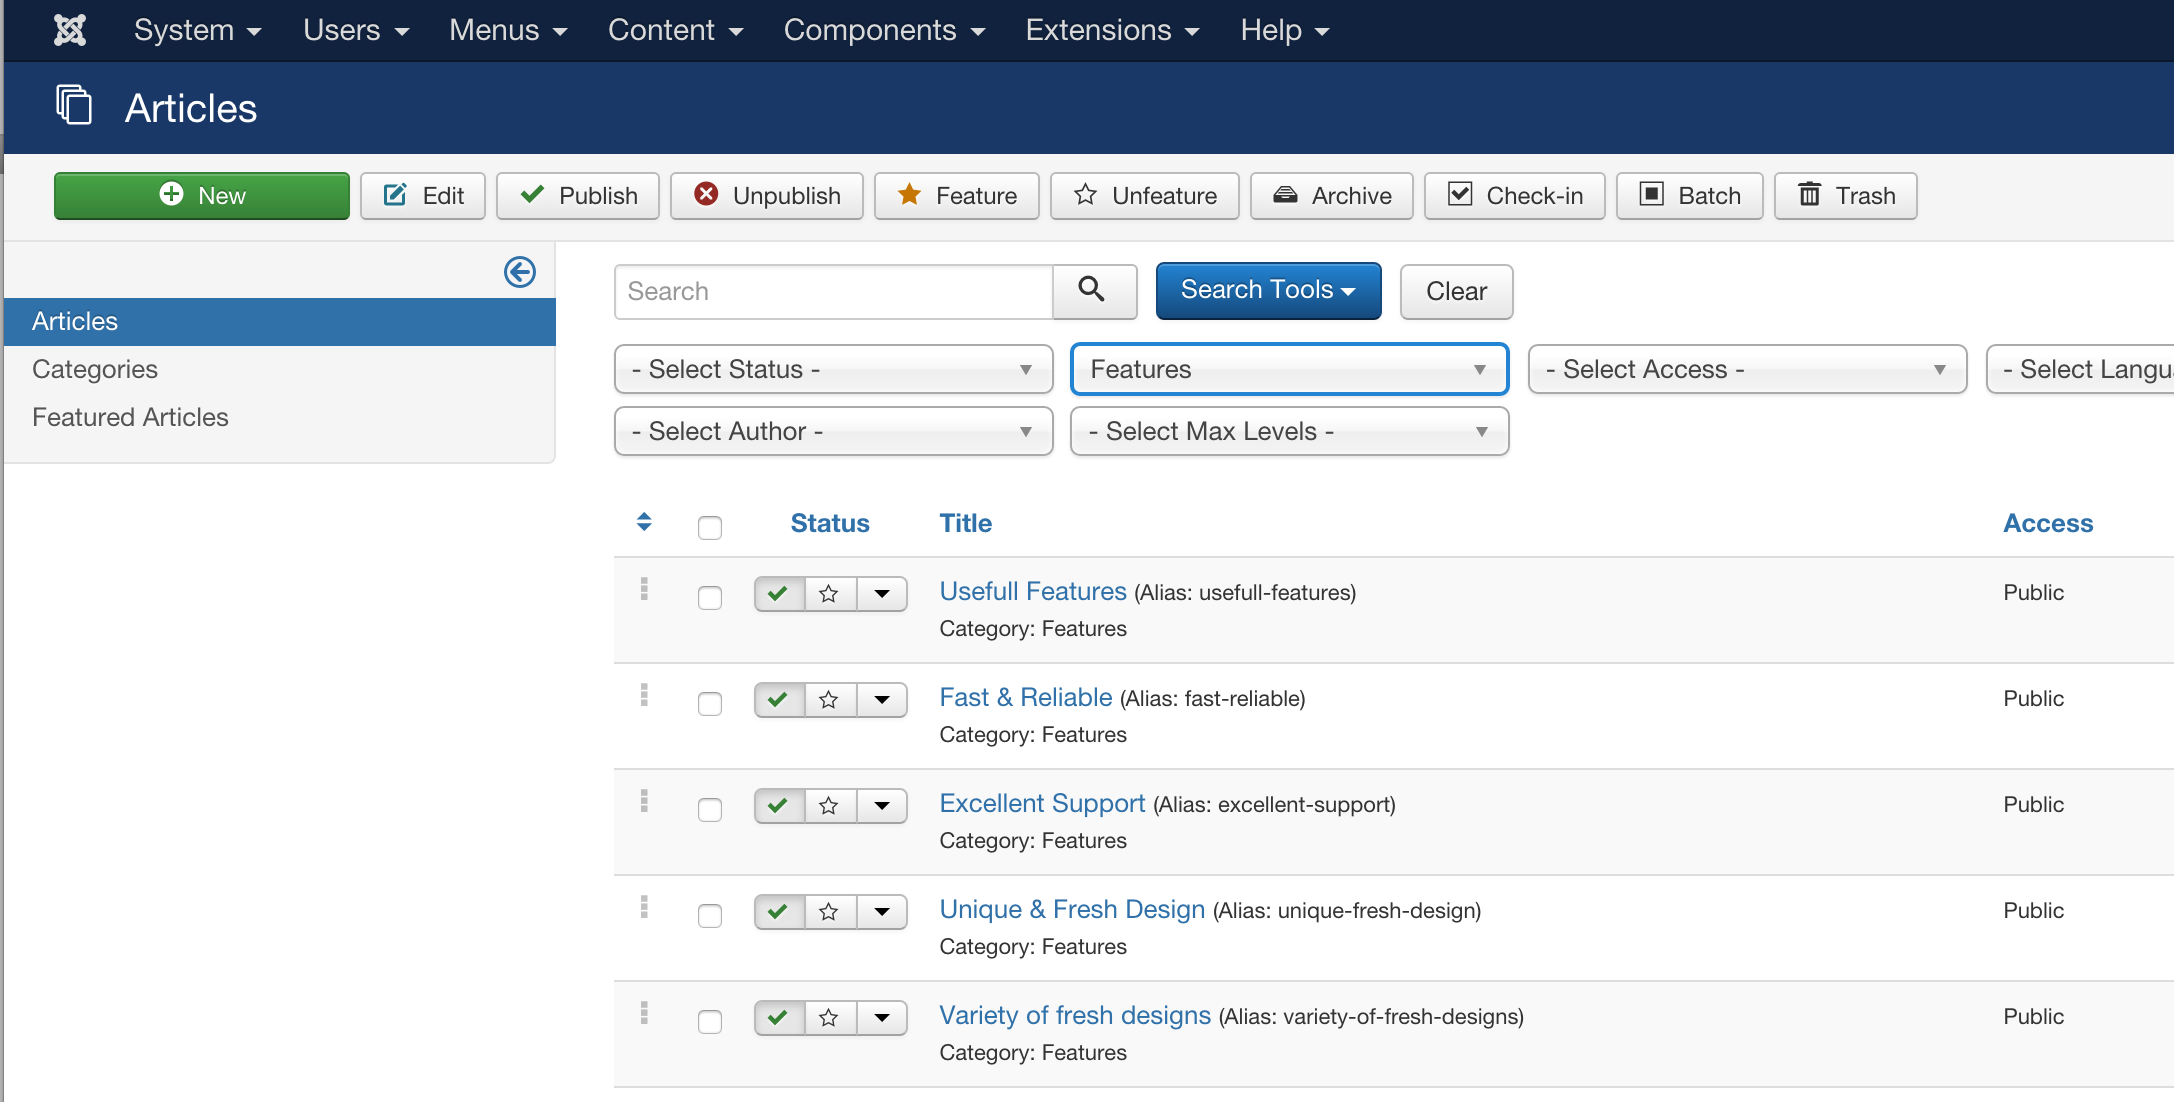Toggle published checkmark for Fast & Reliable
This screenshot has width=2174, height=1102.
[780, 700]
